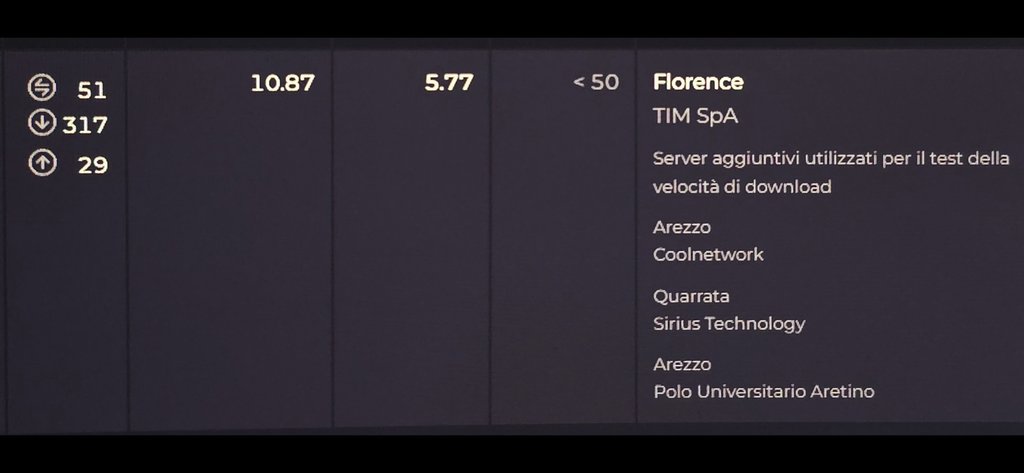
Task: Click the Coolnetwork provider label
Action: 709,254
